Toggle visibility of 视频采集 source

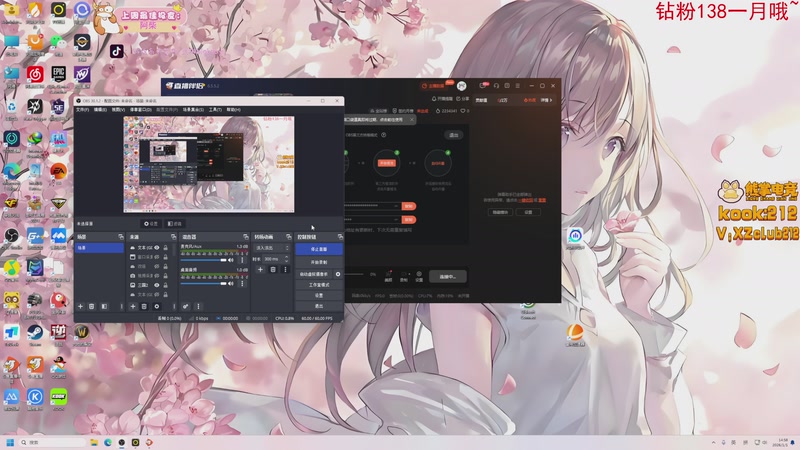tap(157, 276)
